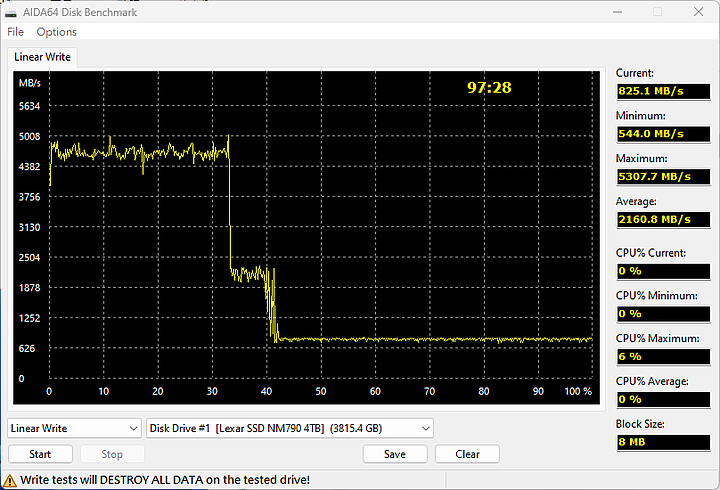Click the Current speed value field

coord(664,91)
